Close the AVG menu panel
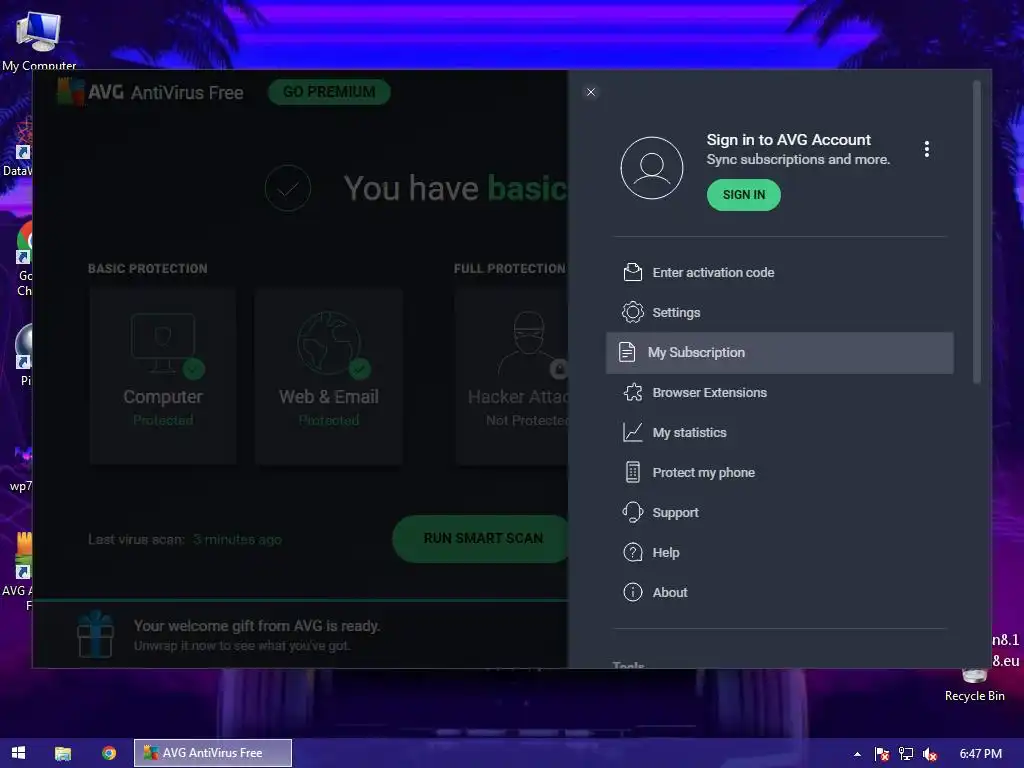The width and height of the screenshot is (1024, 768). [x=590, y=92]
